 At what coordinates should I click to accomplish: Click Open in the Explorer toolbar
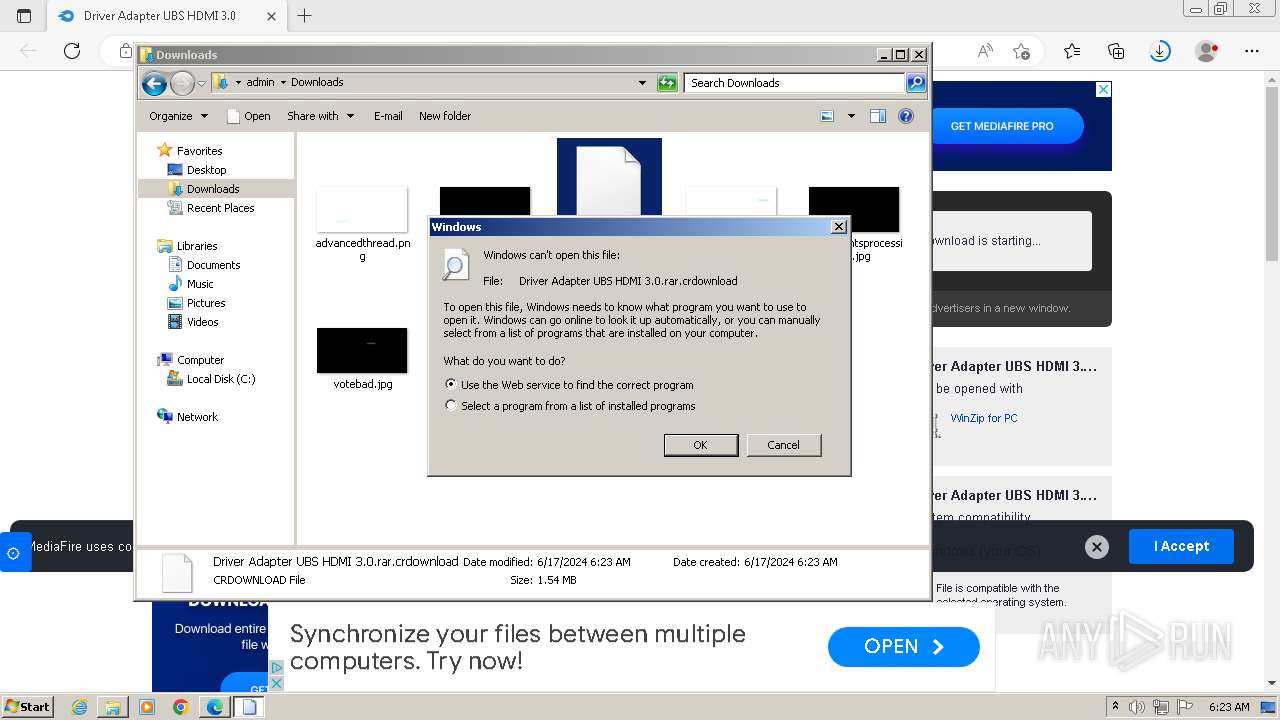point(248,116)
